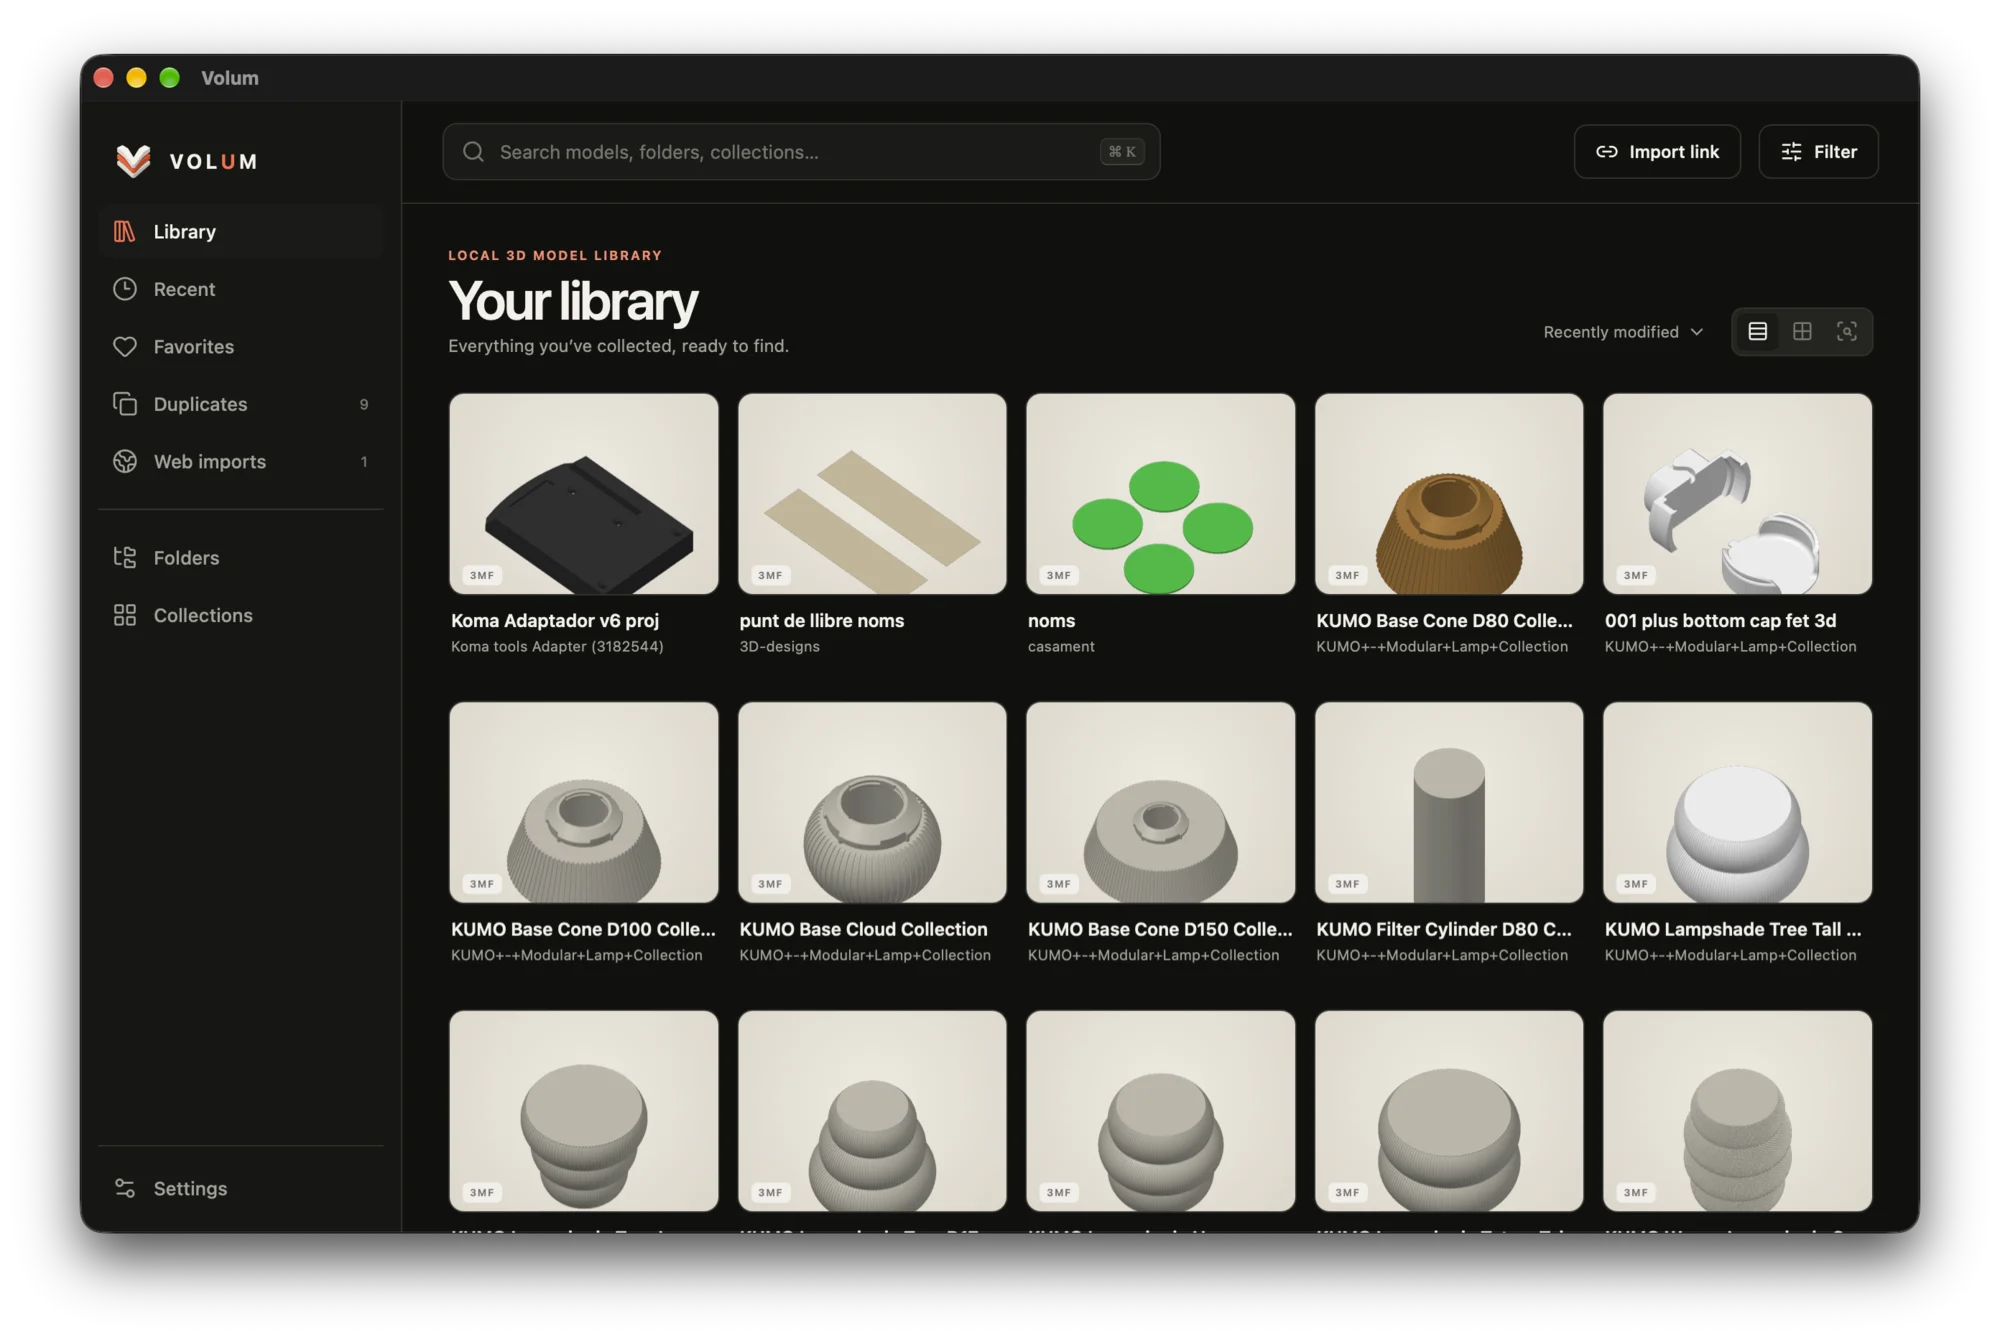2000x1339 pixels.
Task: Open the 001 plus bottom cap thumbnail
Action: [x=1737, y=494]
